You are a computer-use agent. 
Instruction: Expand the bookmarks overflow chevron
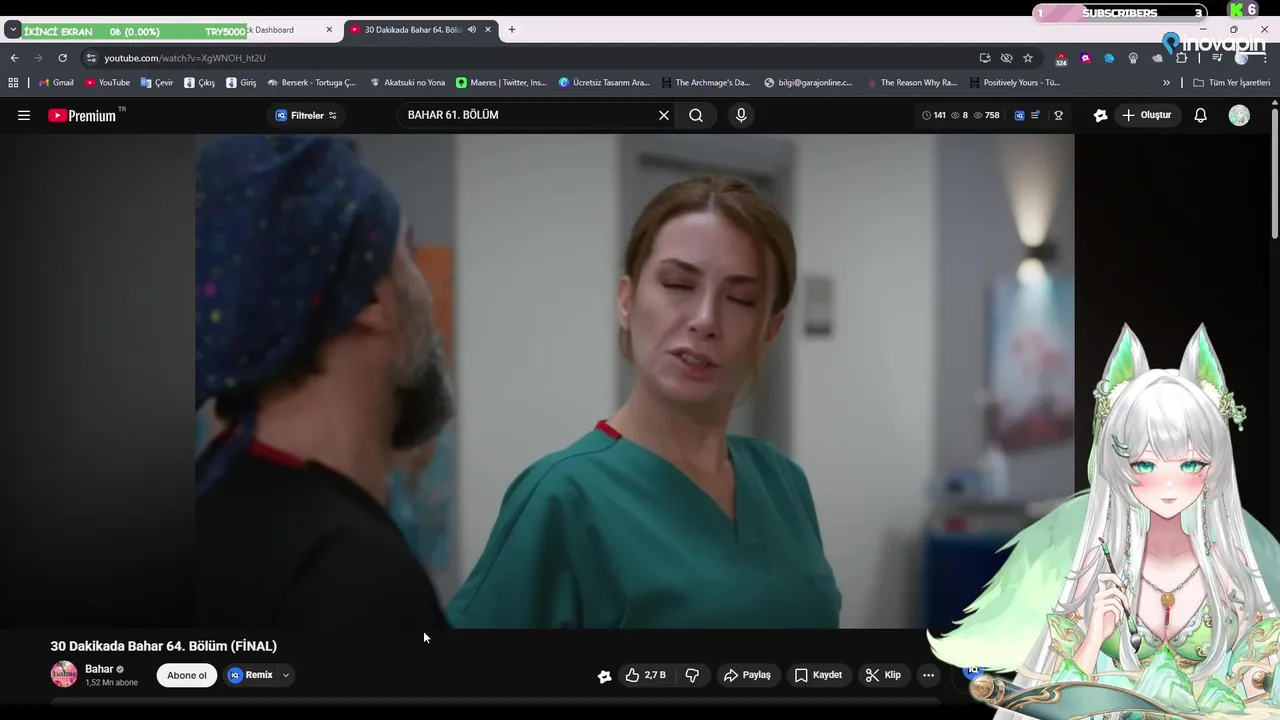coord(1166,83)
